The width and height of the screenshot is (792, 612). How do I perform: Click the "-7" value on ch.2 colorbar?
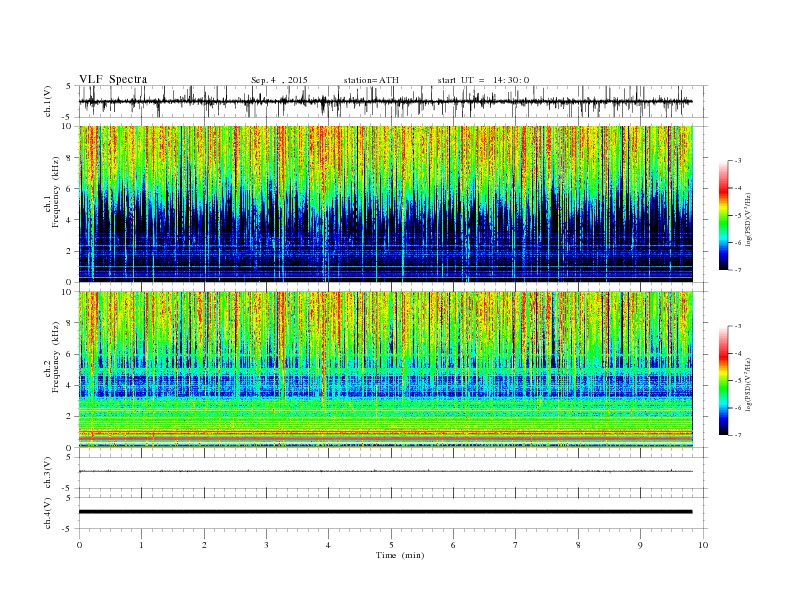coord(737,435)
